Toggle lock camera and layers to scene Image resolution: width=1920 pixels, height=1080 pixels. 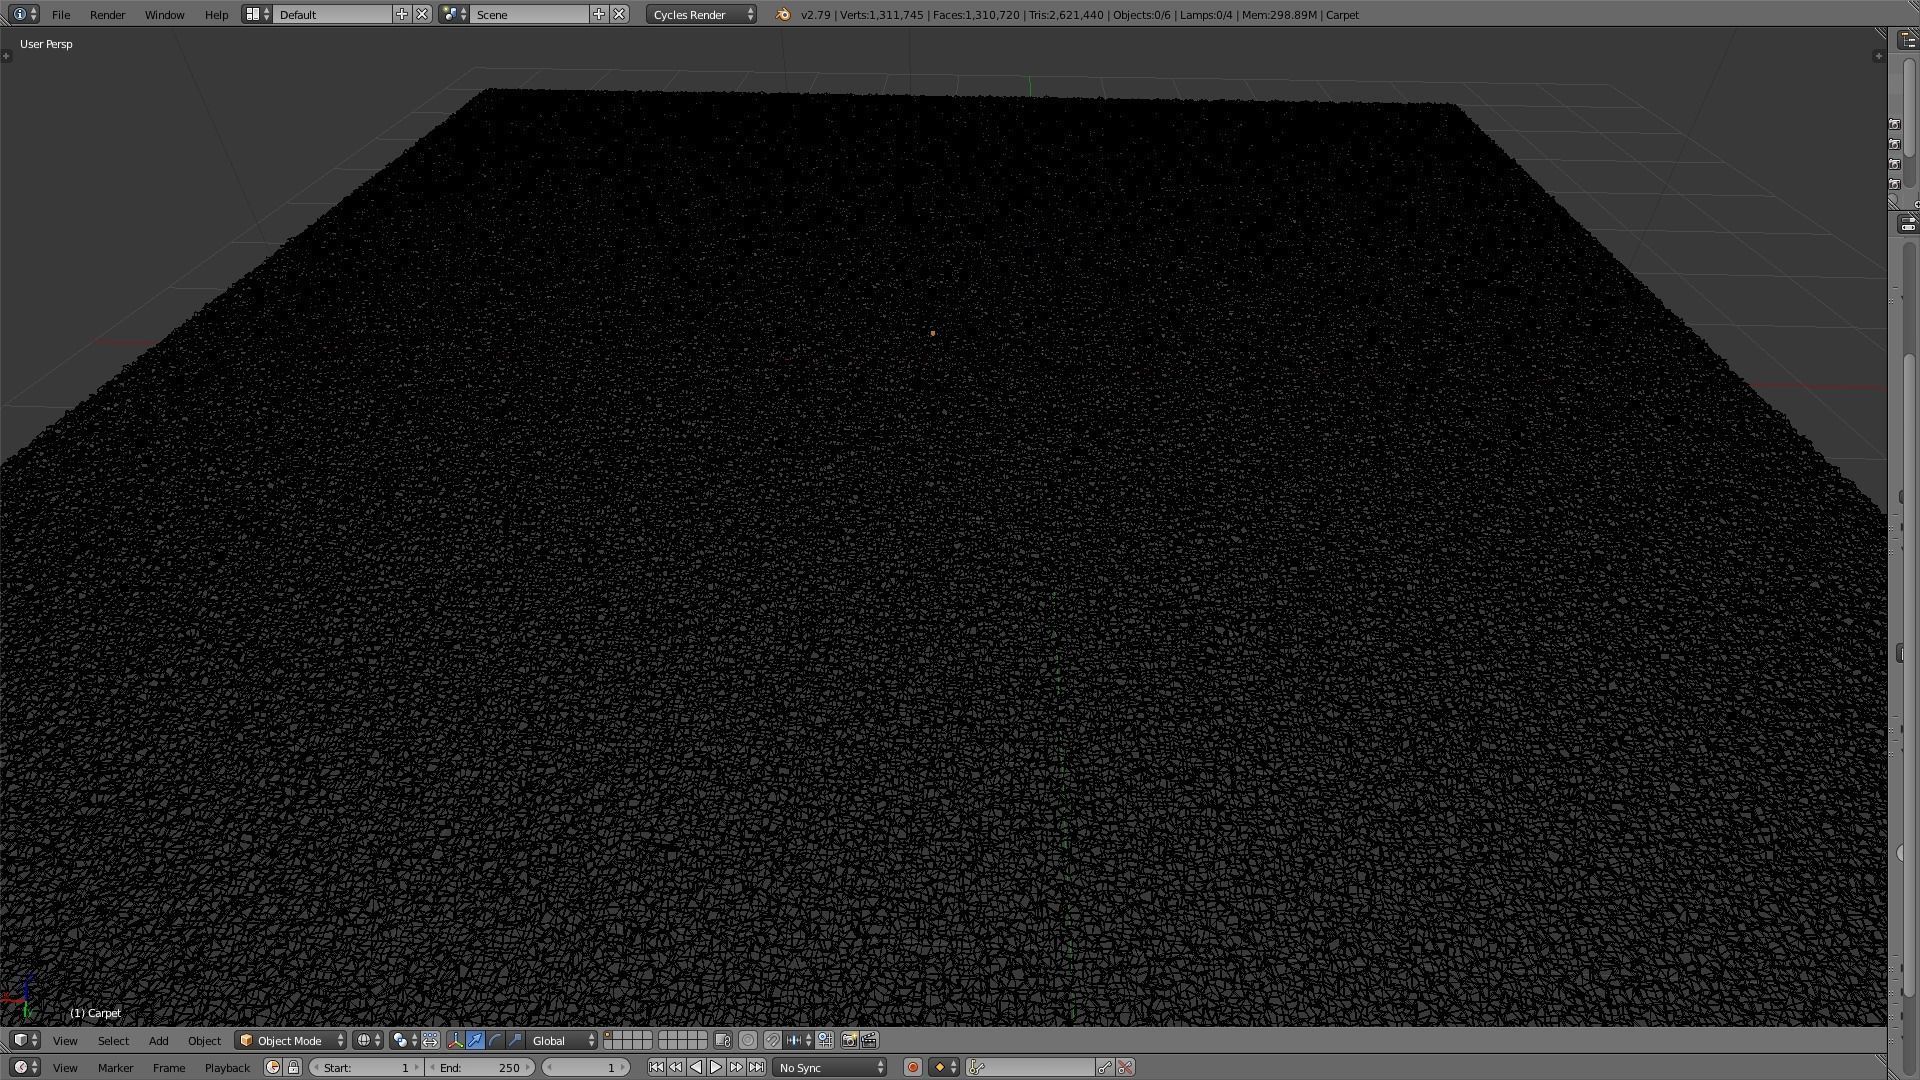(x=723, y=1040)
